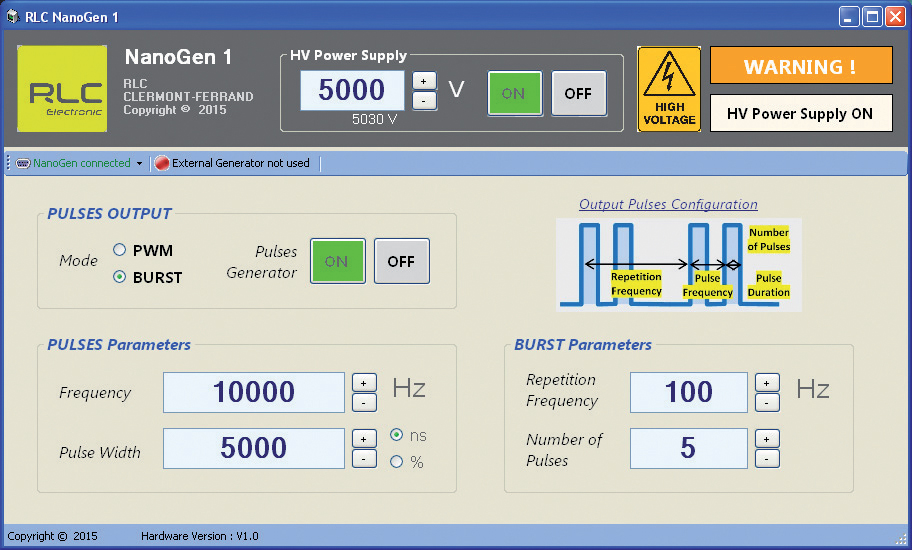Click the Repetition Frequency field showing 100
The image size is (912, 550).
[689, 392]
